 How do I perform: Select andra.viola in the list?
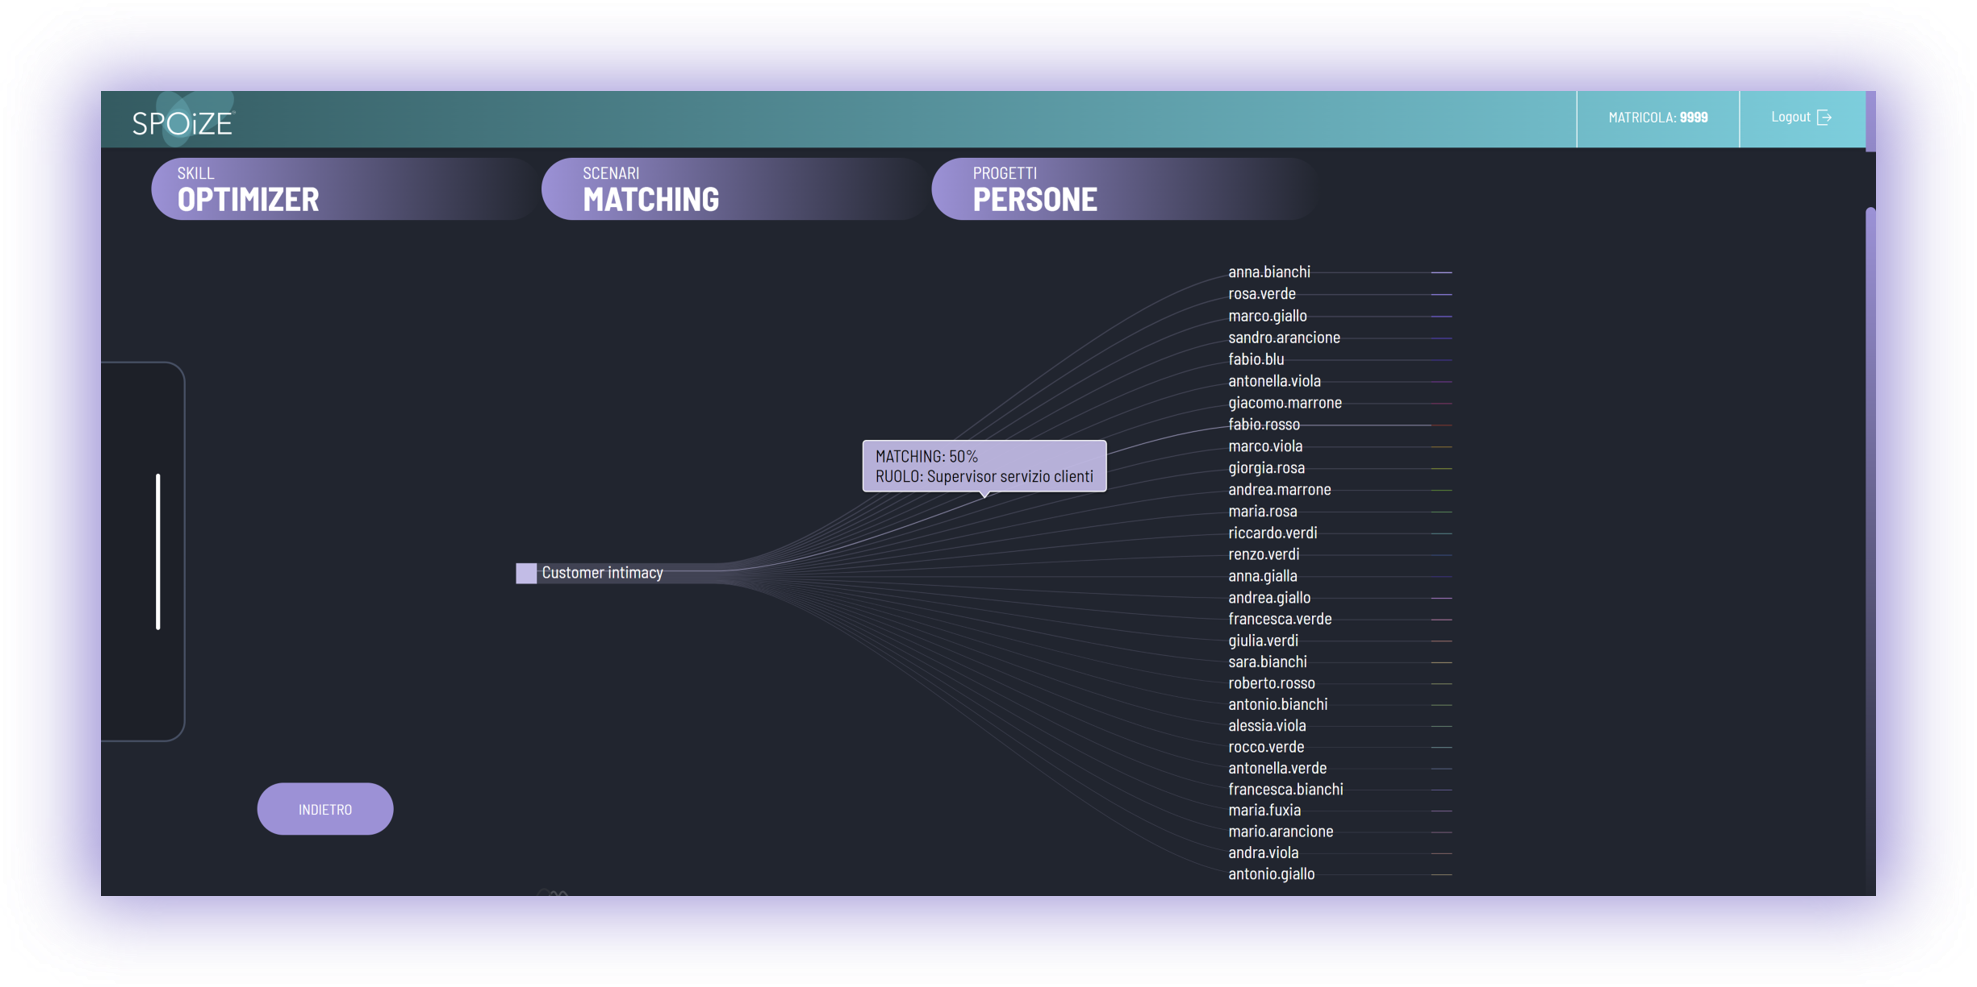point(1263,853)
